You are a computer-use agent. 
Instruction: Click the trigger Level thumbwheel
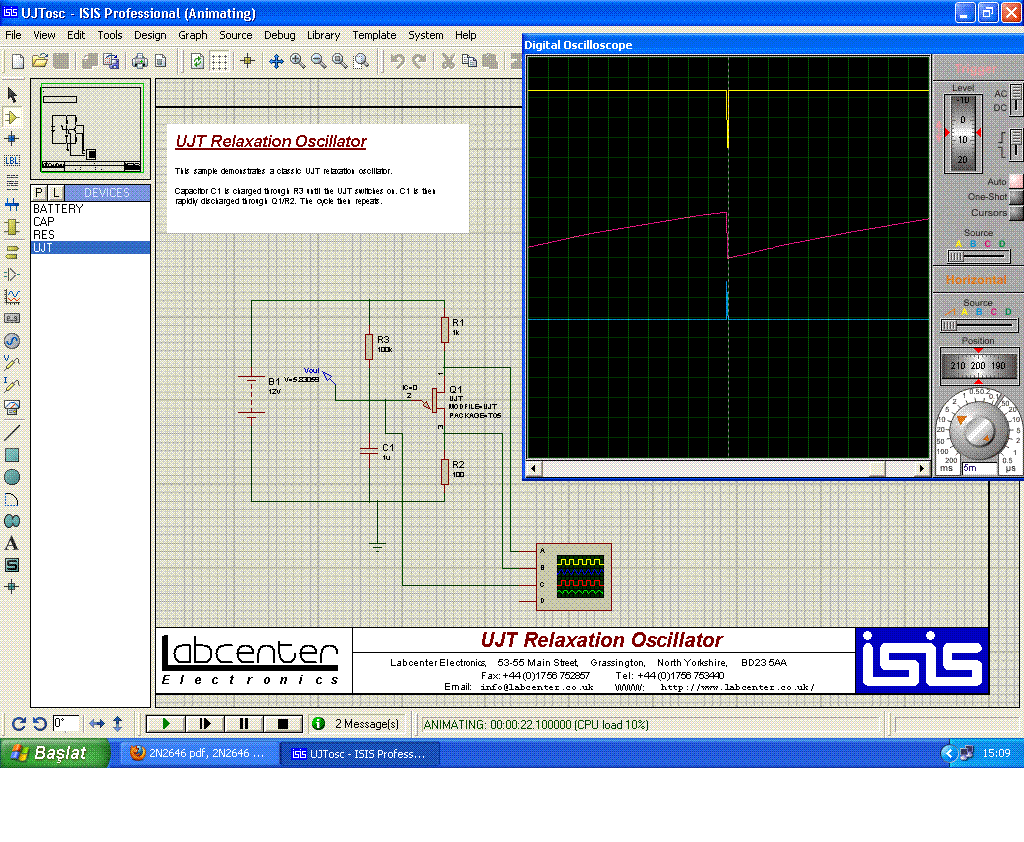click(x=963, y=133)
